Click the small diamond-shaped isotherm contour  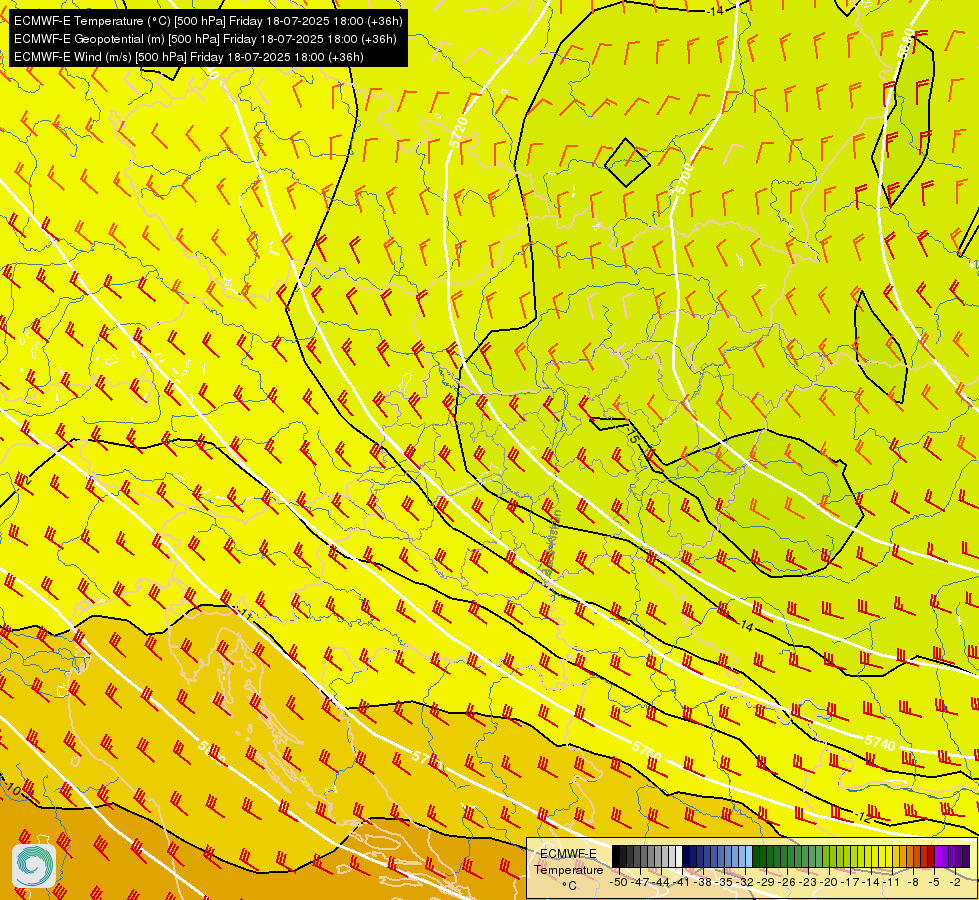click(x=627, y=163)
